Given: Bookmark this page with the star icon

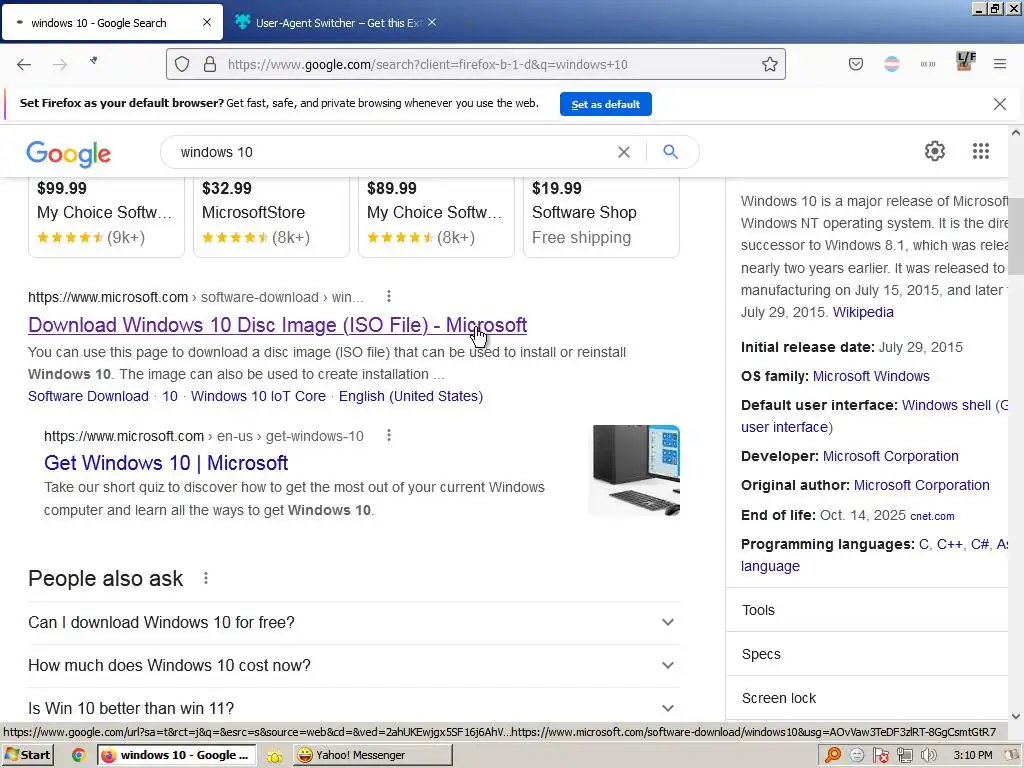Looking at the screenshot, I should click(x=769, y=64).
